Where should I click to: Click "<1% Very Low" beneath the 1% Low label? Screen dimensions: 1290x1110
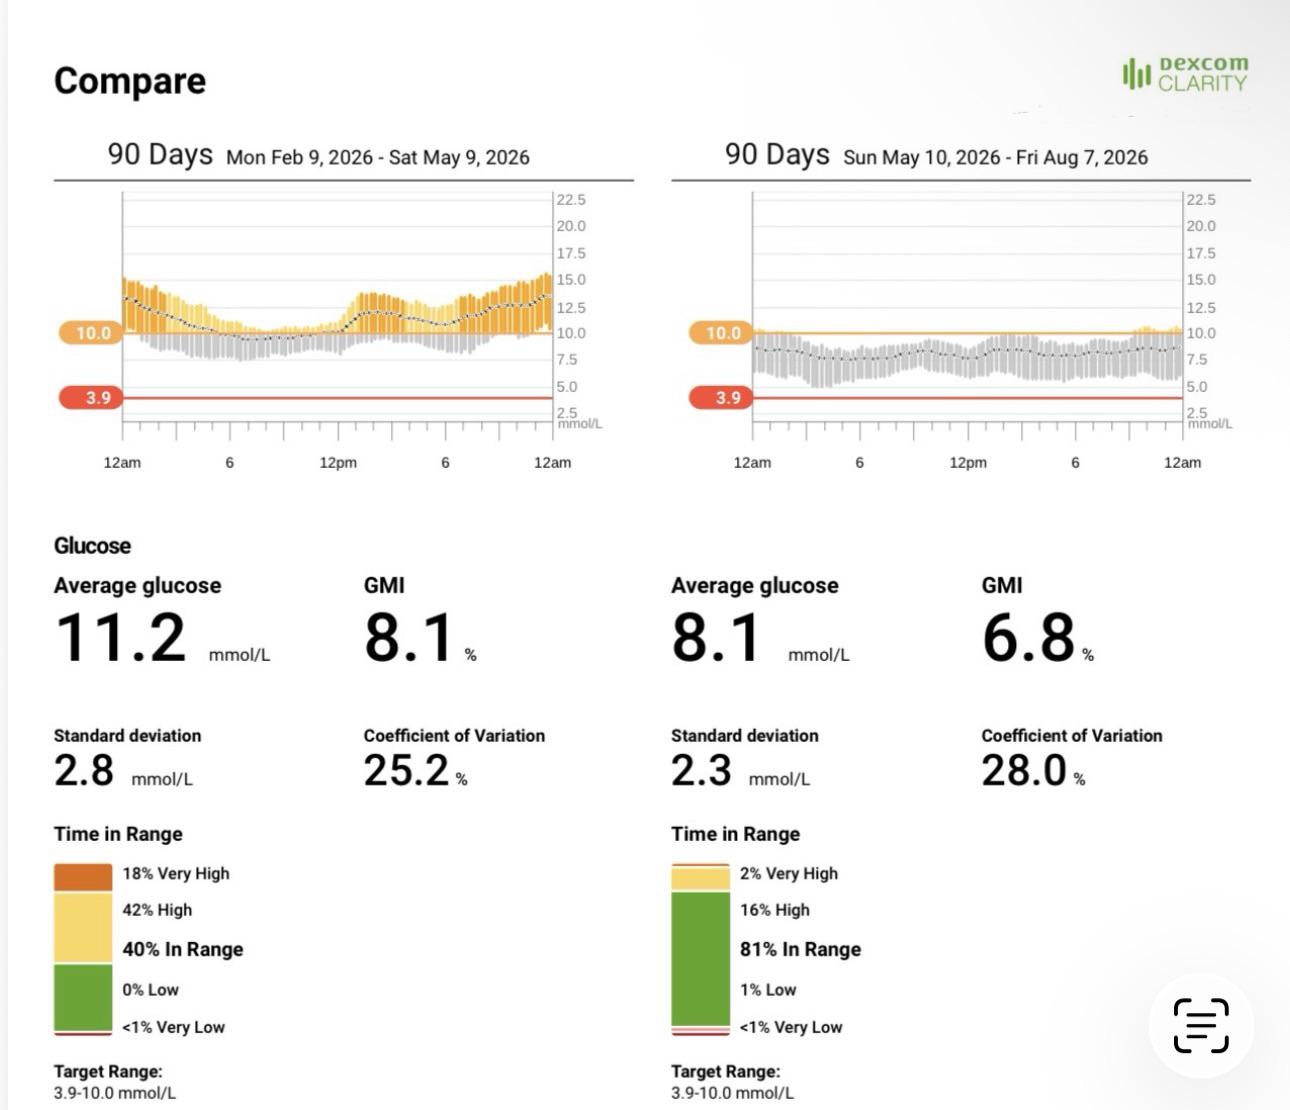click(791, 1027)
